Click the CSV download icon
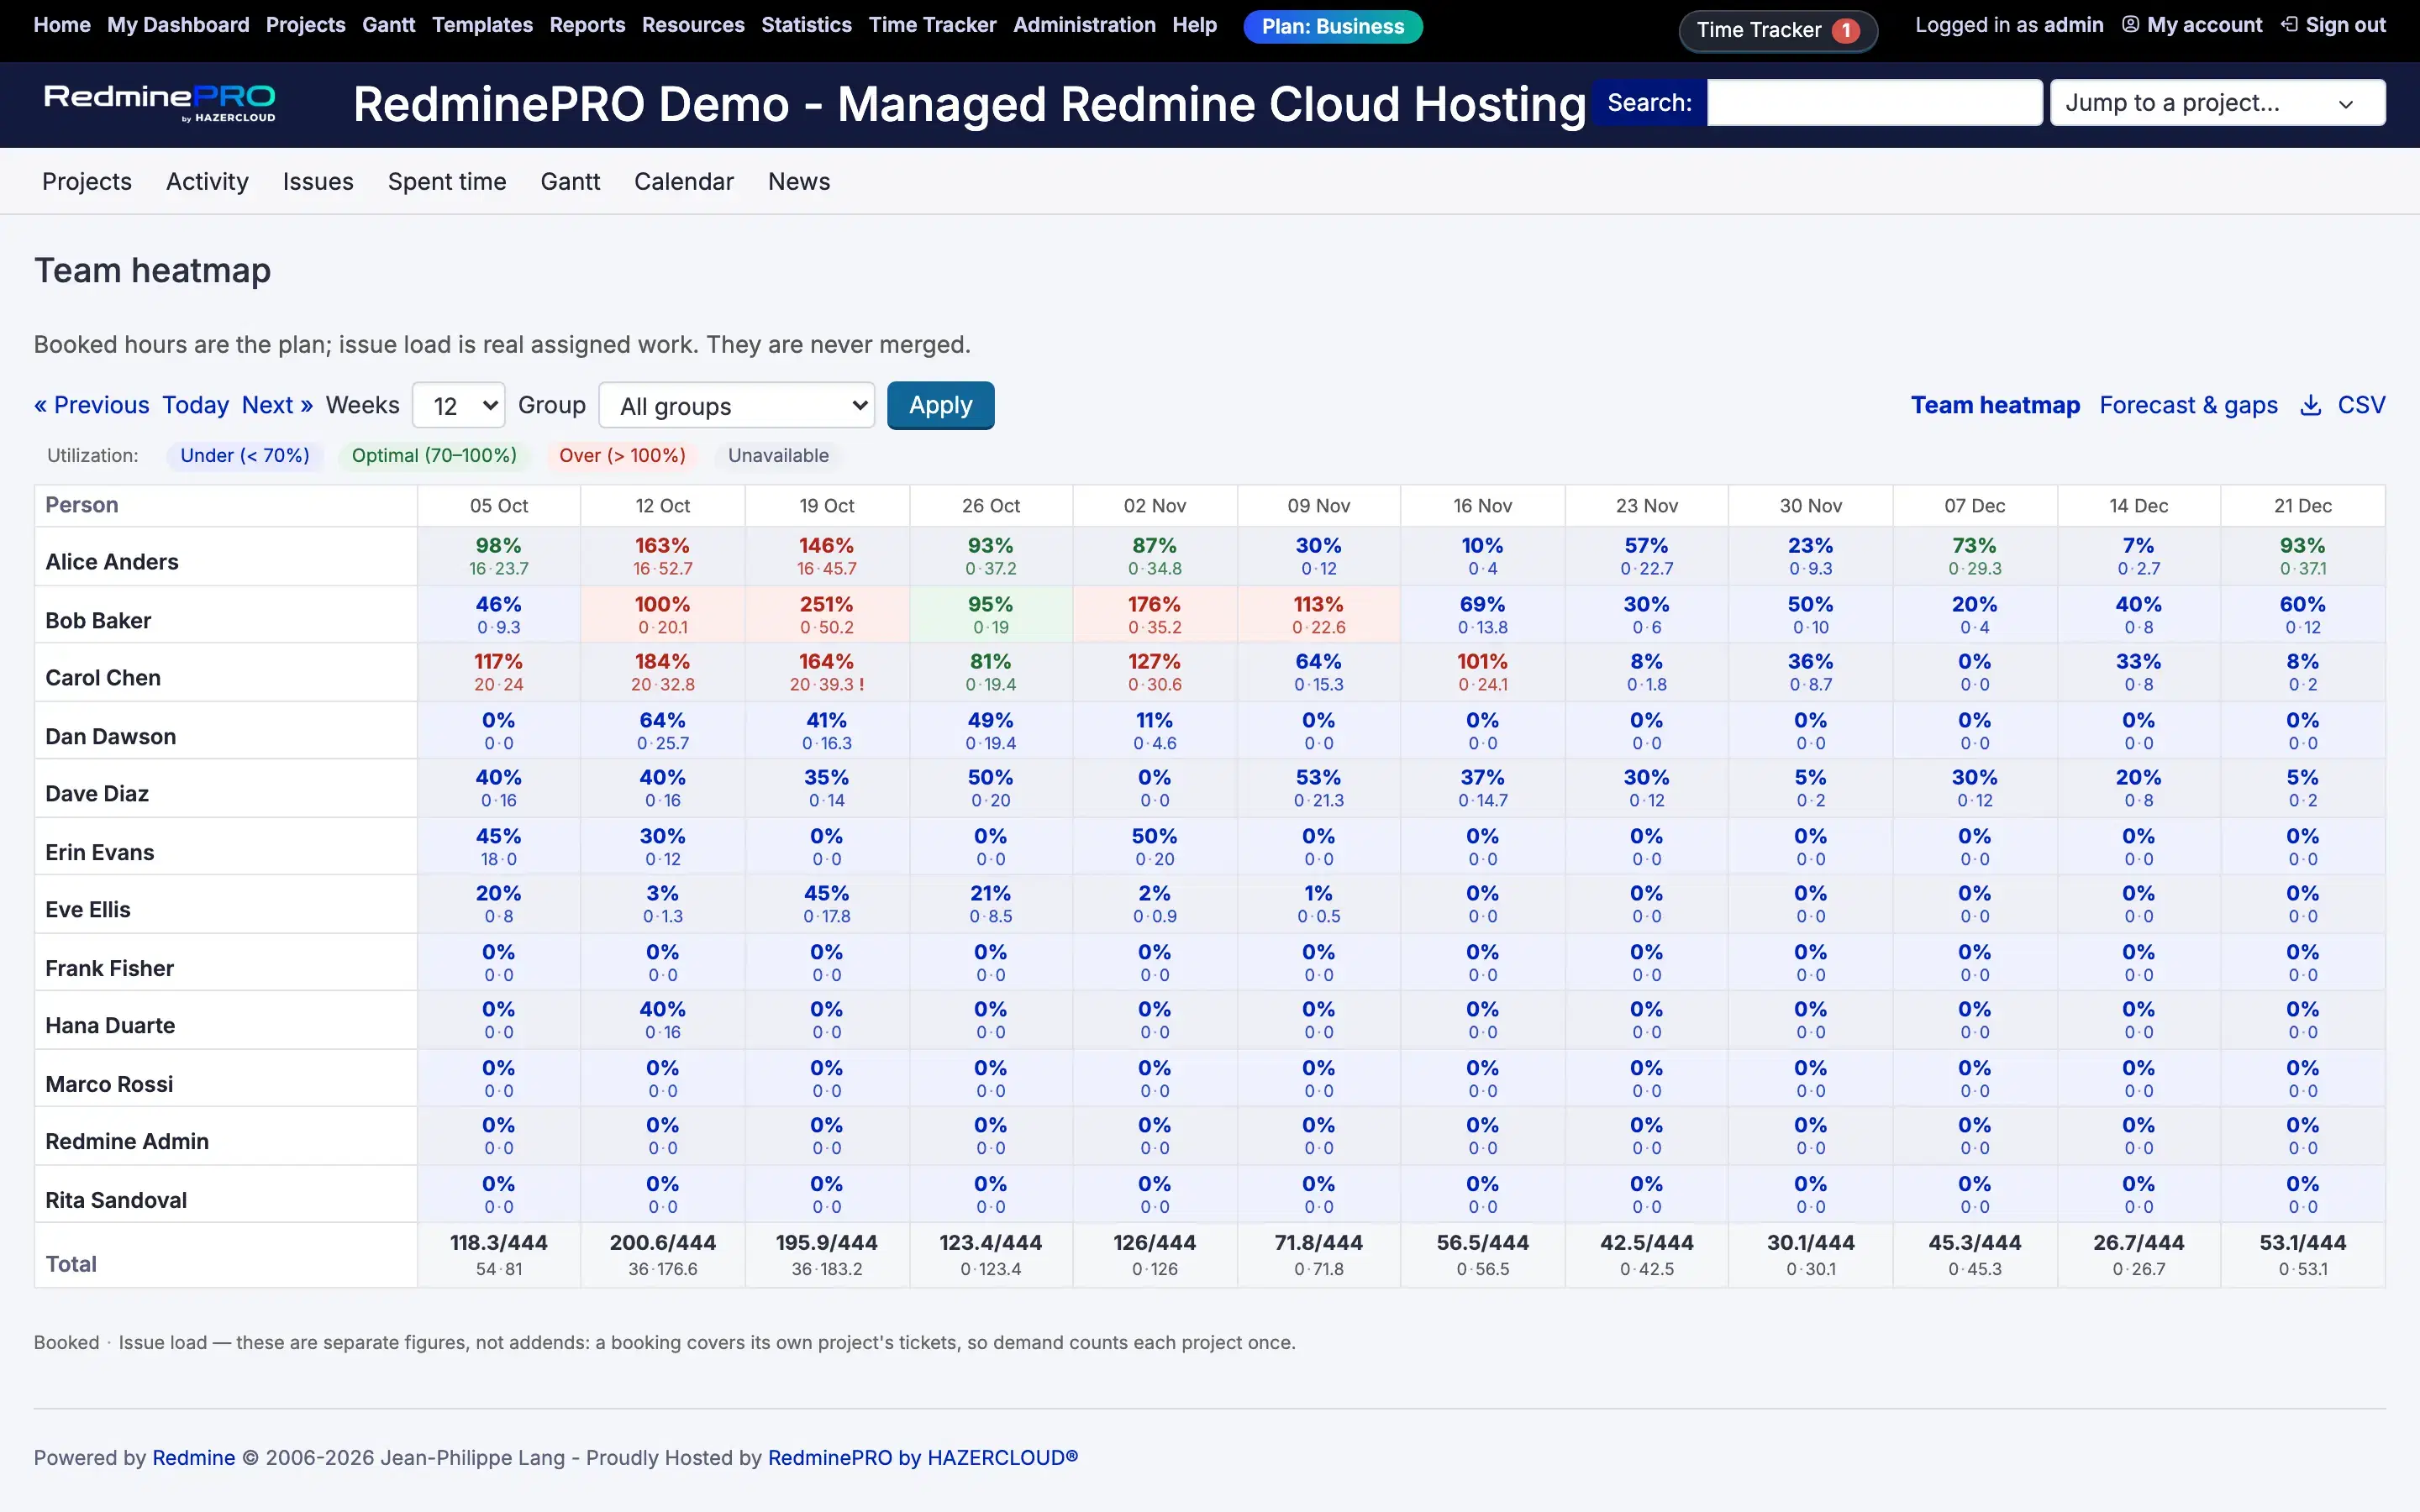2420x1512 pixels. pos(2310,405)
